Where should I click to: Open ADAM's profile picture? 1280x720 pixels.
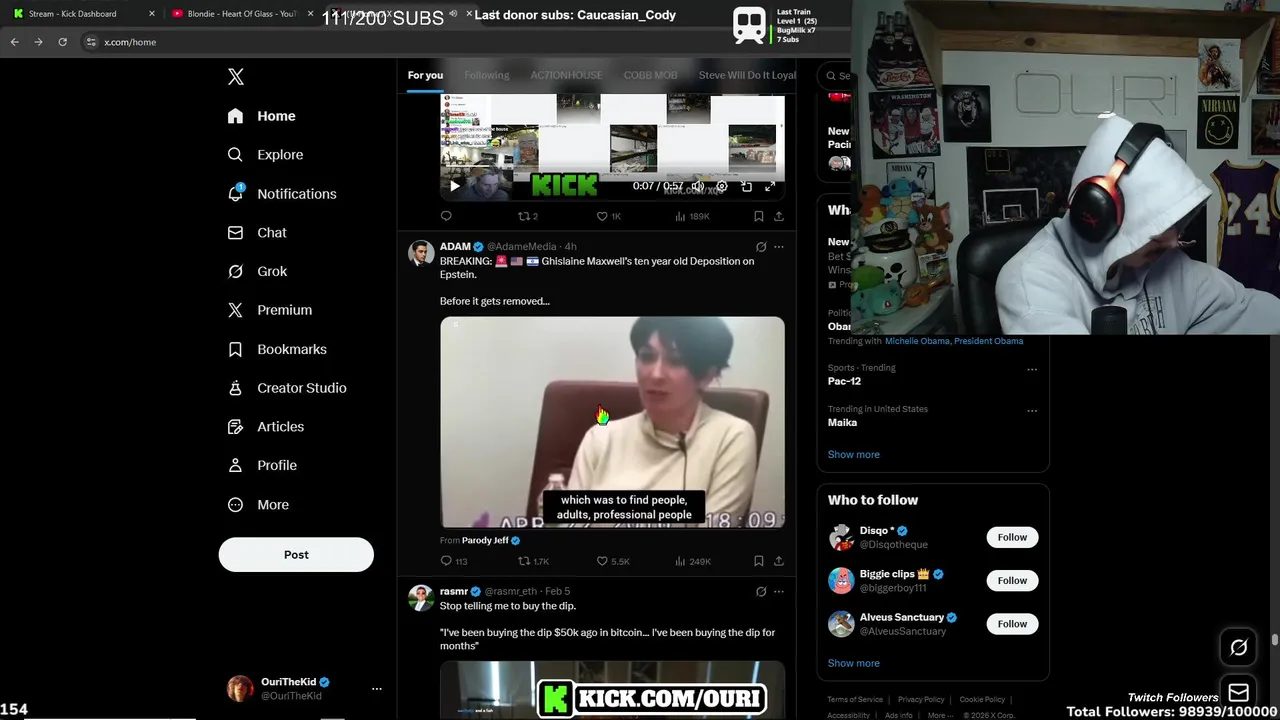tap(421, 253)
